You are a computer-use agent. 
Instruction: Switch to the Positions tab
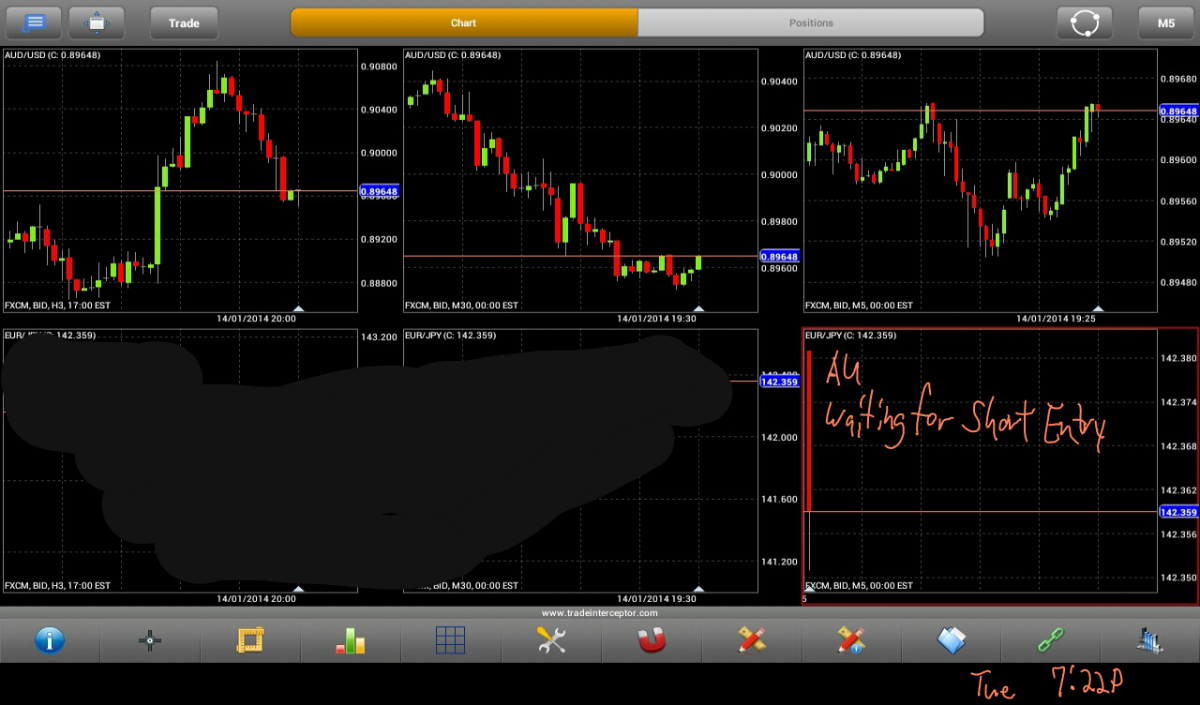(x=811, y=22)
